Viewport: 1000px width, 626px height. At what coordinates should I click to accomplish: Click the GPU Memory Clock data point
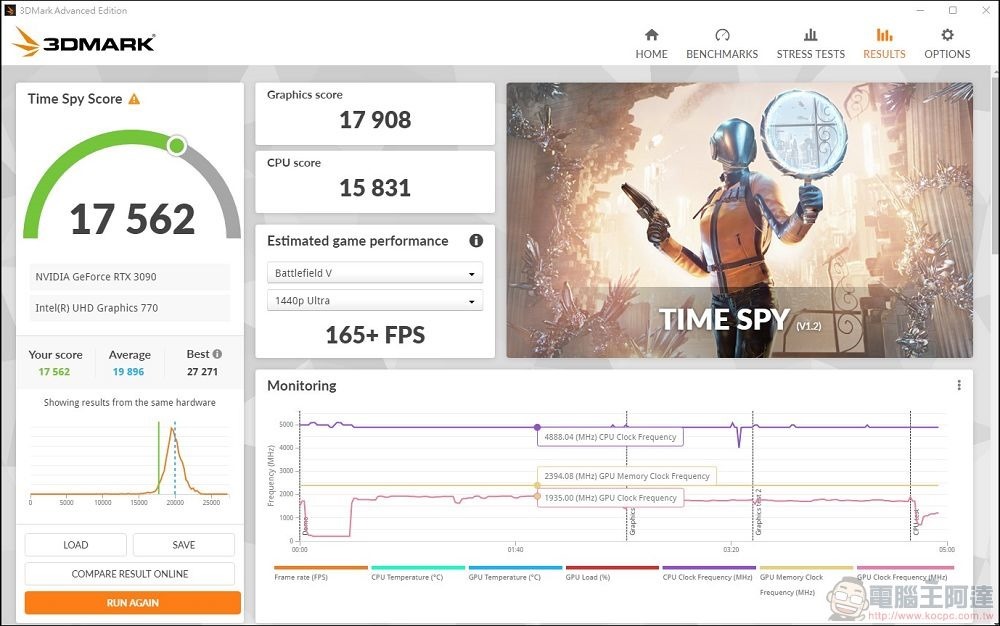(537, 486)
